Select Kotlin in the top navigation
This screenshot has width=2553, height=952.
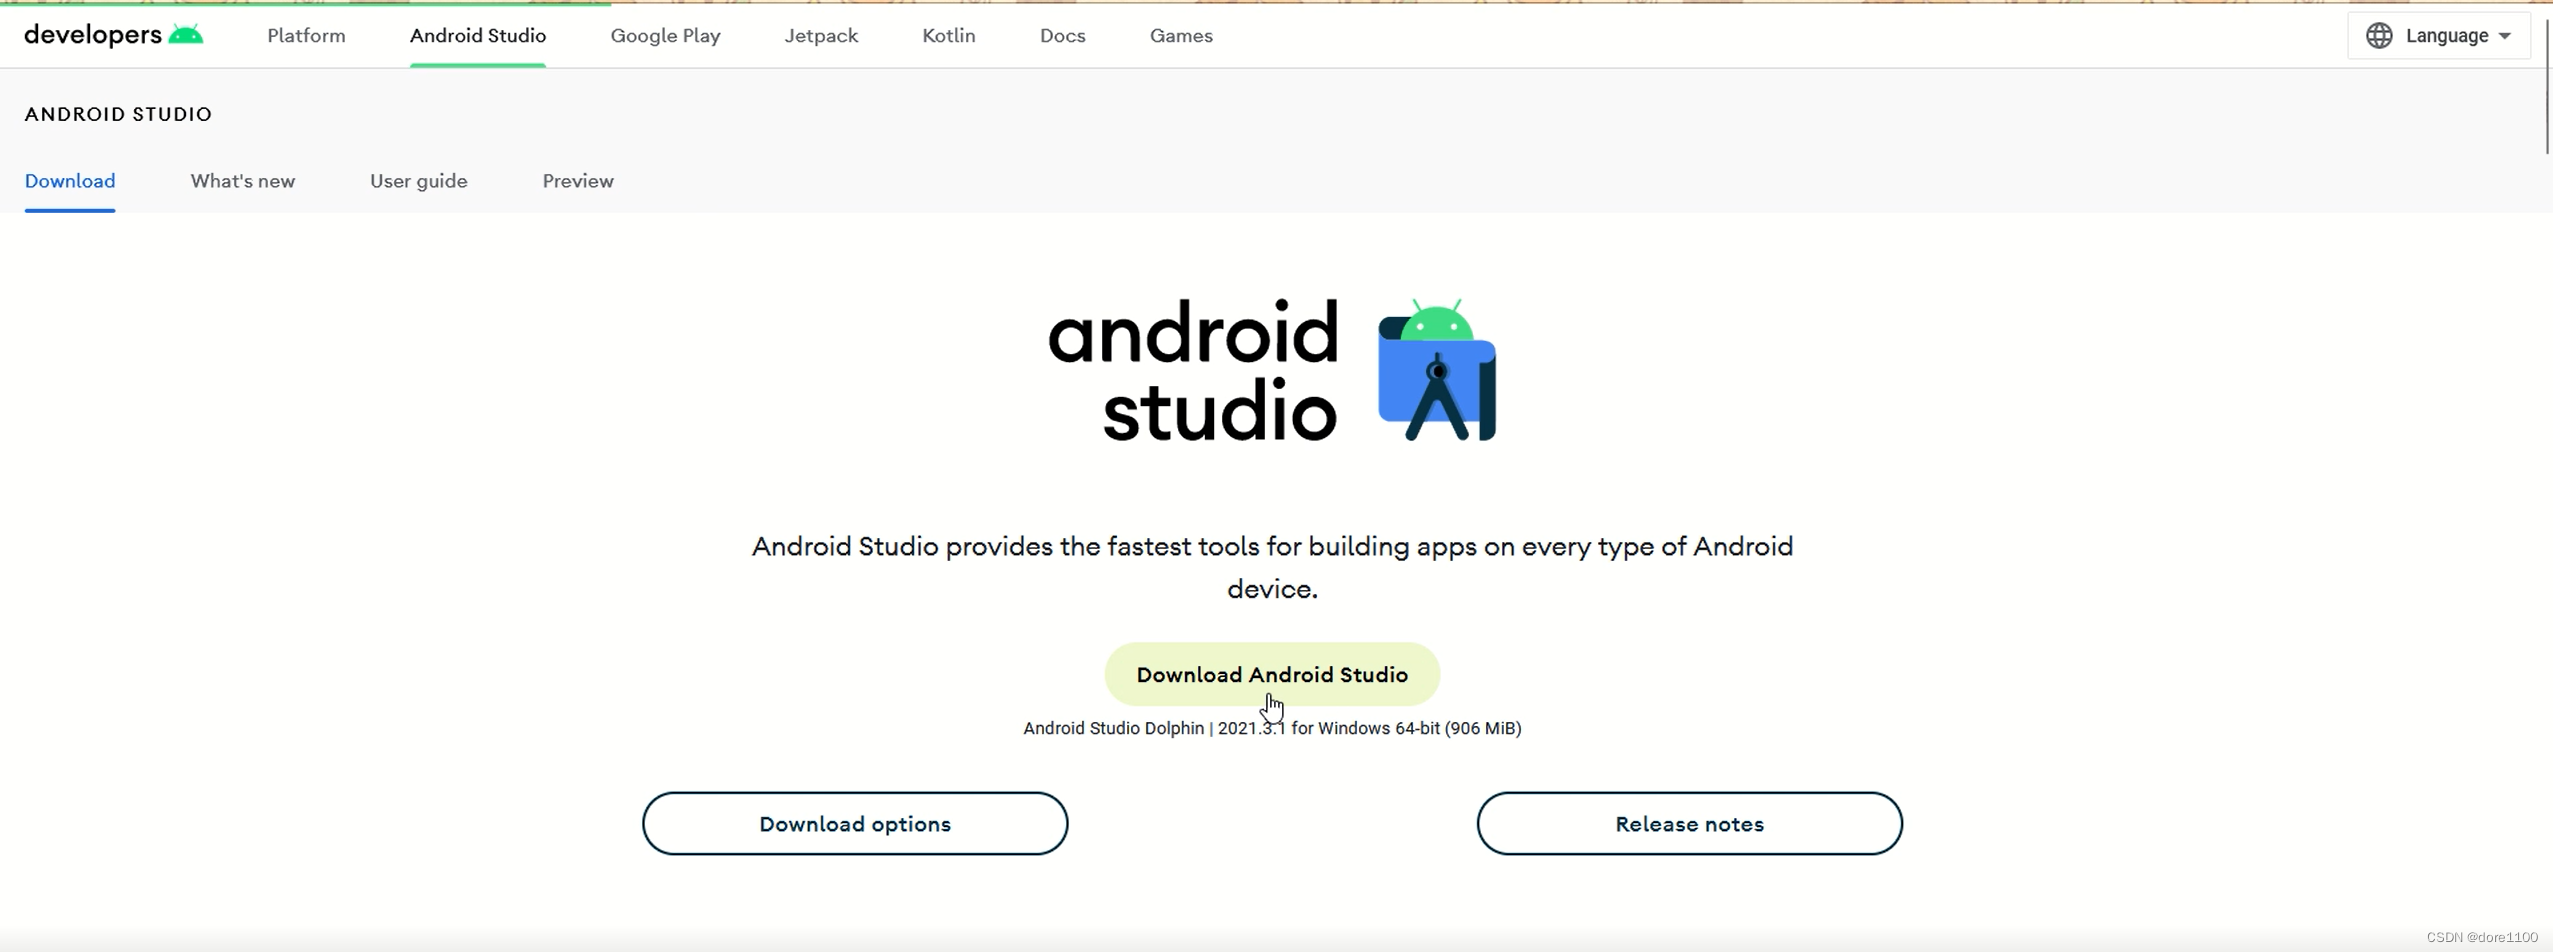(x=949, y=36)
